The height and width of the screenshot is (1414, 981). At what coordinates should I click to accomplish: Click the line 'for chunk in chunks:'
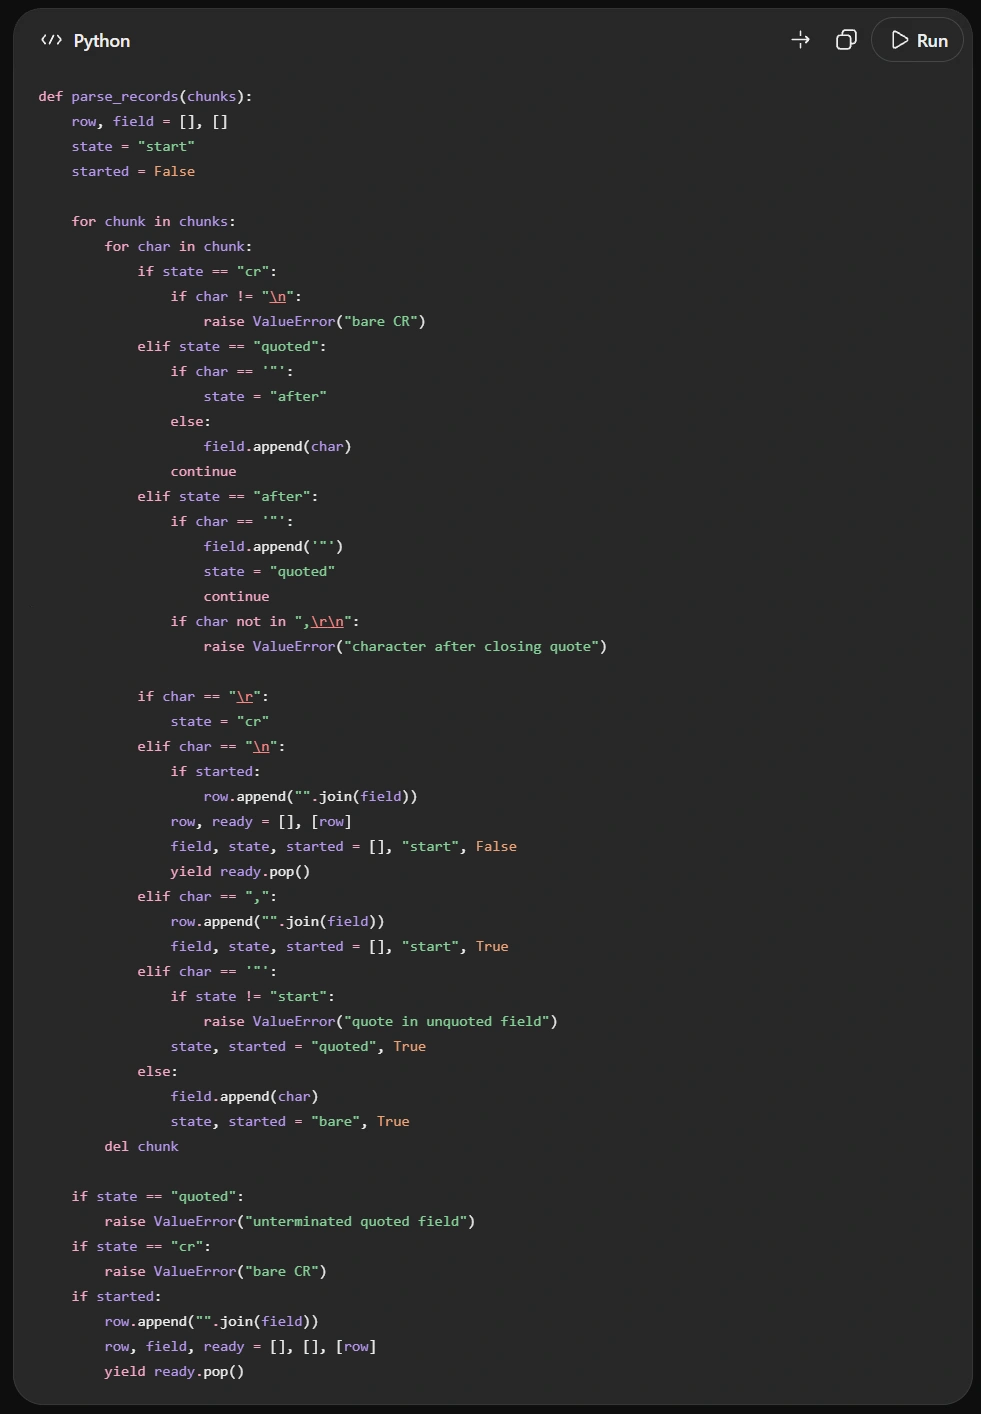[154, 221]
